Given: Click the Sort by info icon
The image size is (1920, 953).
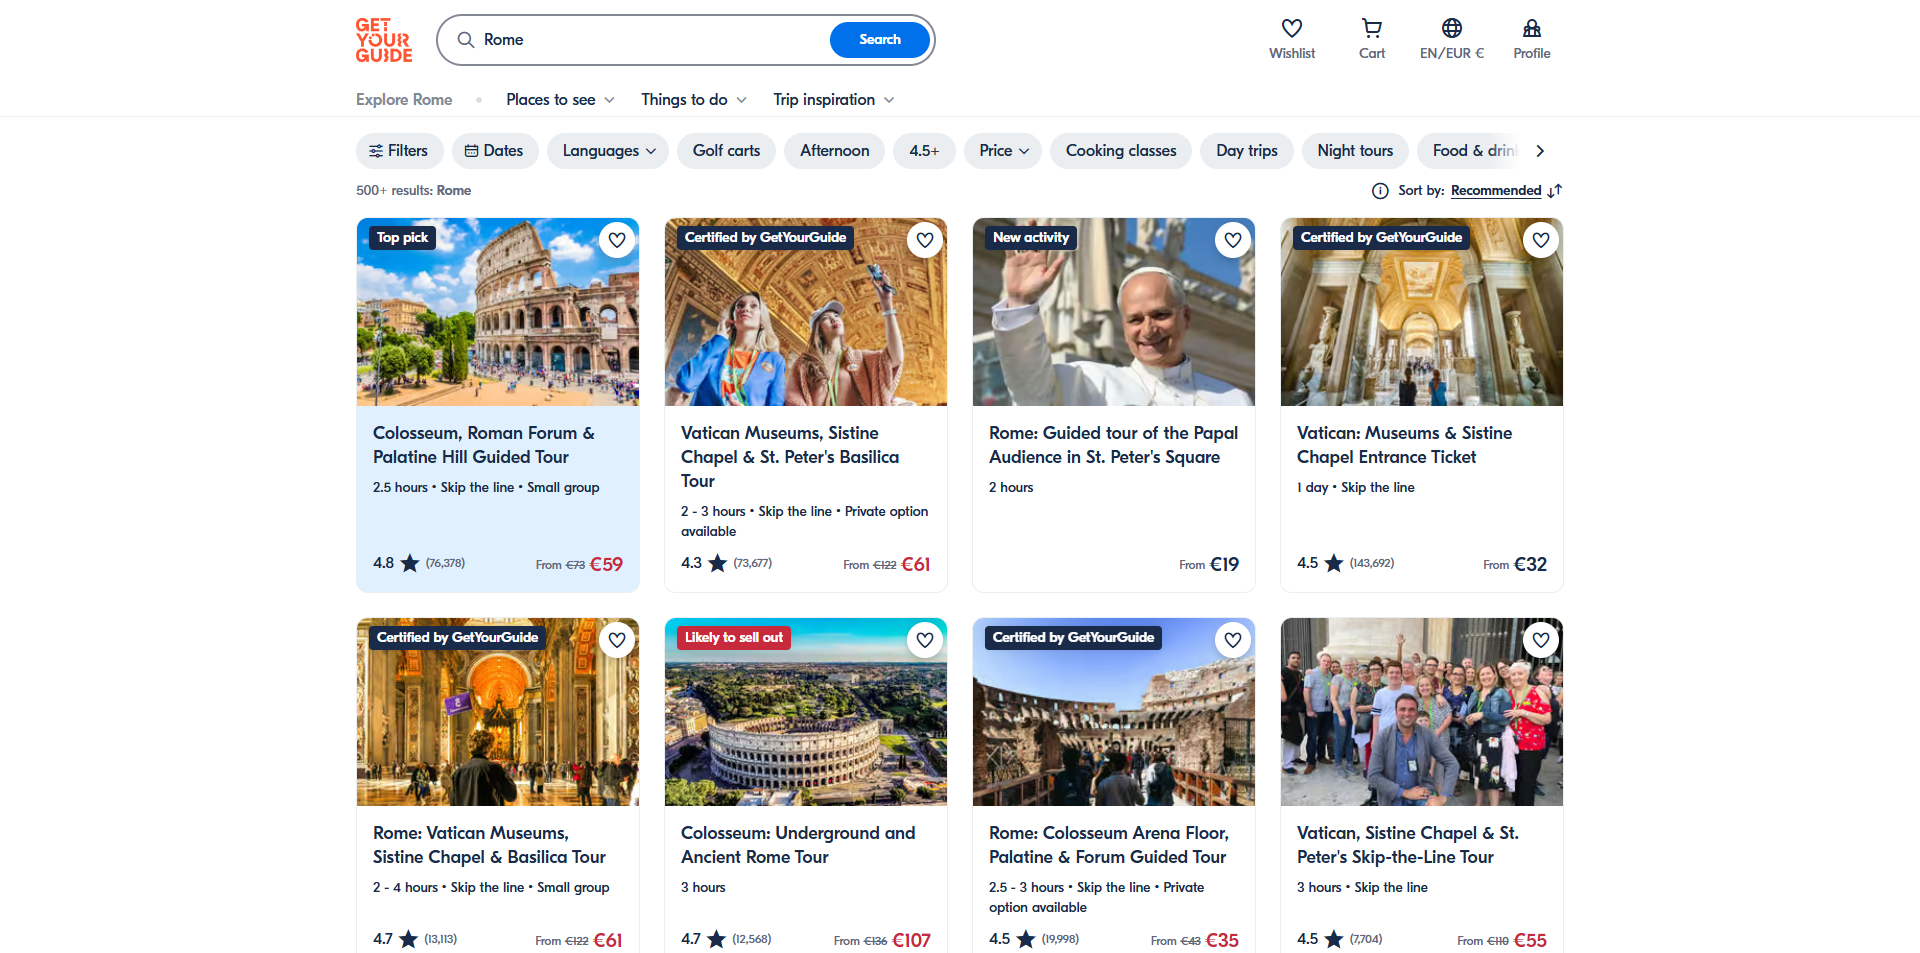Looking at the screenshot, I should pos(1380,190).
